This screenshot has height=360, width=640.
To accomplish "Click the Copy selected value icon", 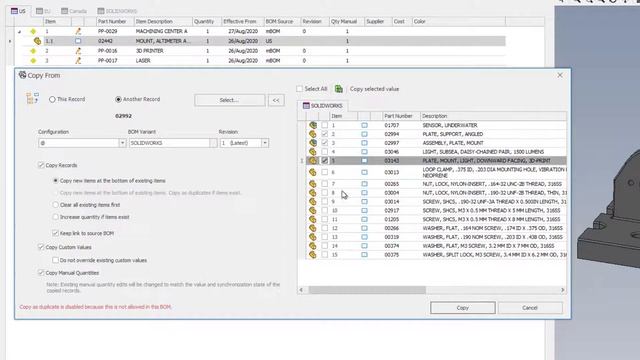I will (339, 89).
